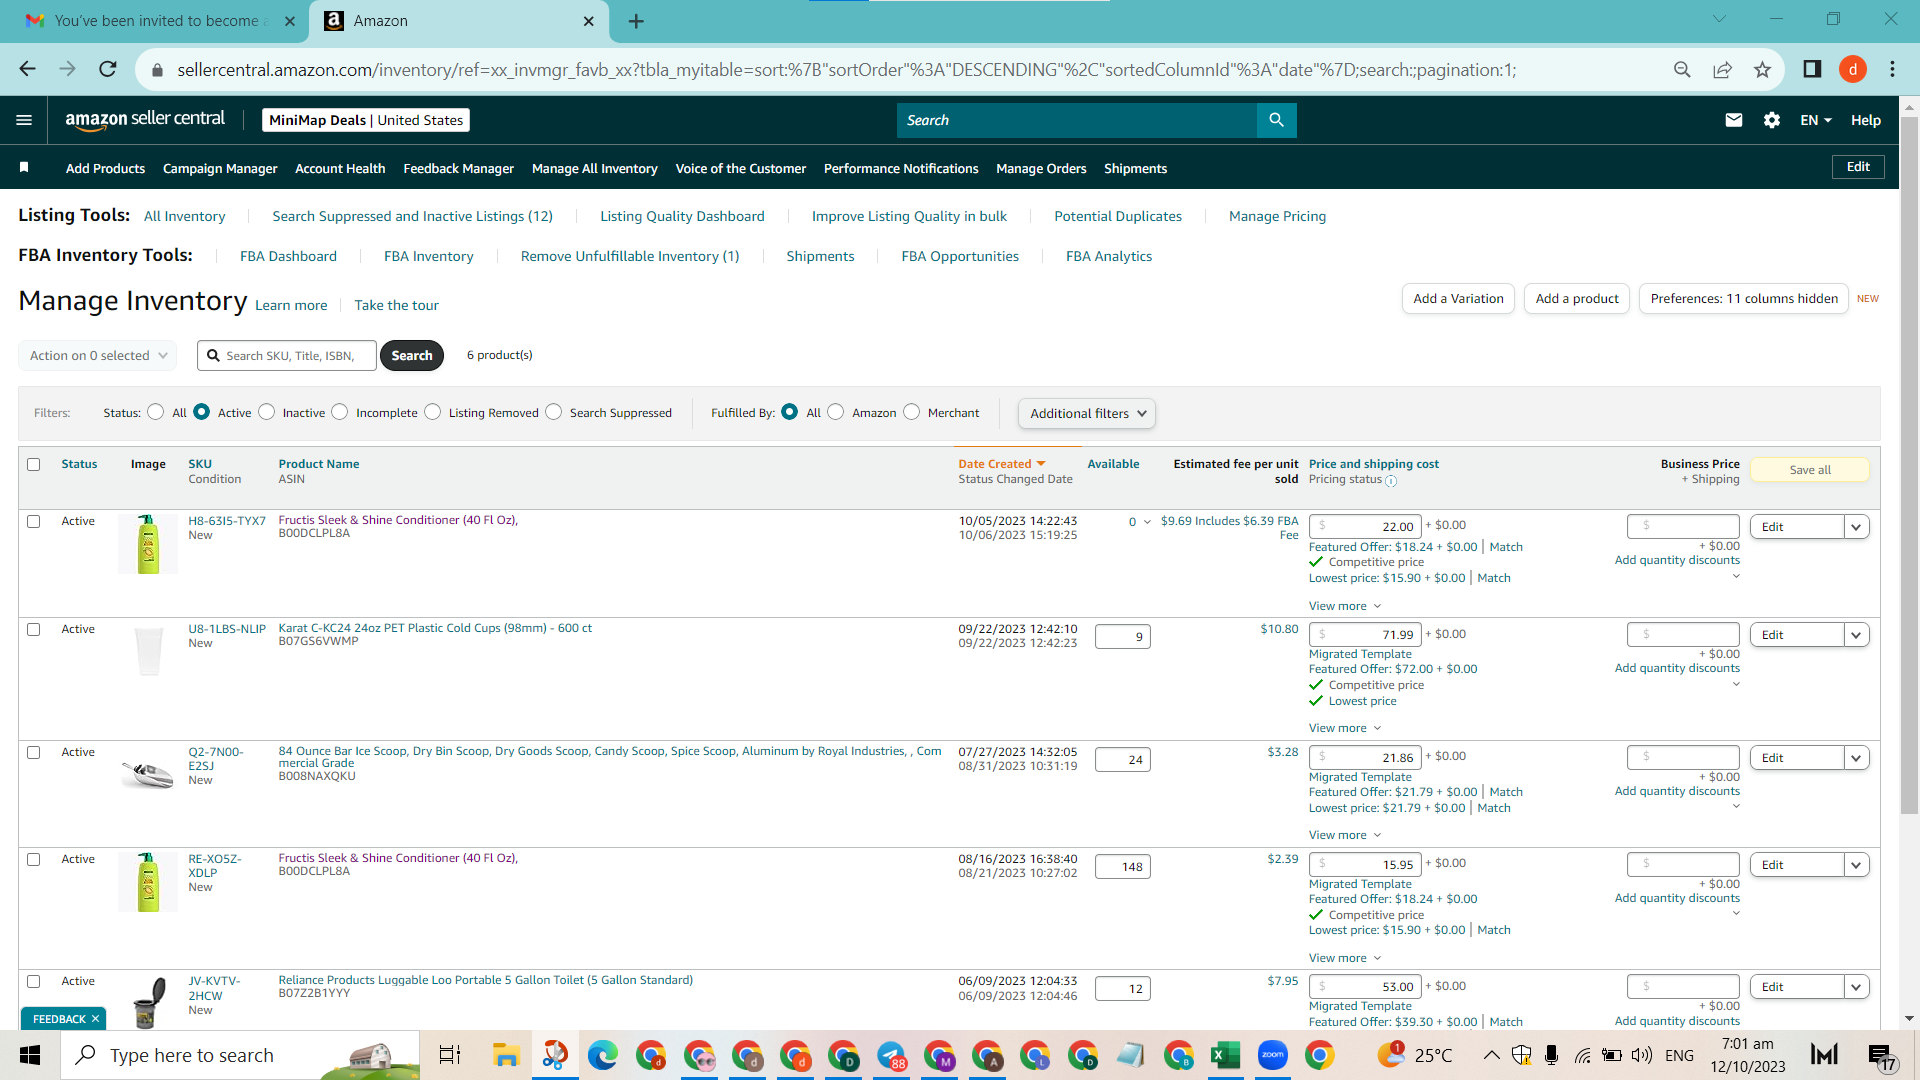Open Feedback Manager
The height and width of the screenshot is (1080, 1920).
click(458, 168)
